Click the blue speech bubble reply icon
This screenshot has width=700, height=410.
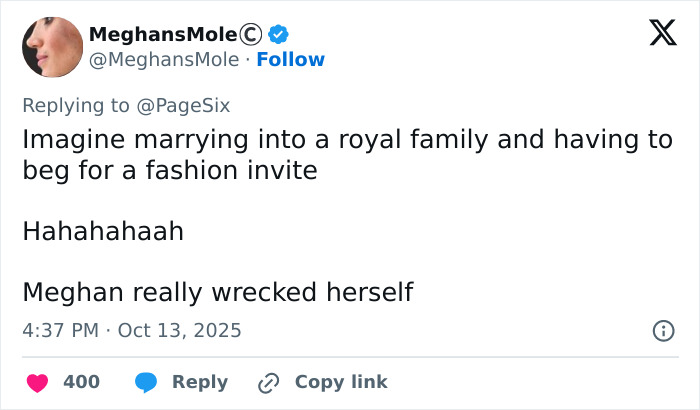tap(146, 382)
